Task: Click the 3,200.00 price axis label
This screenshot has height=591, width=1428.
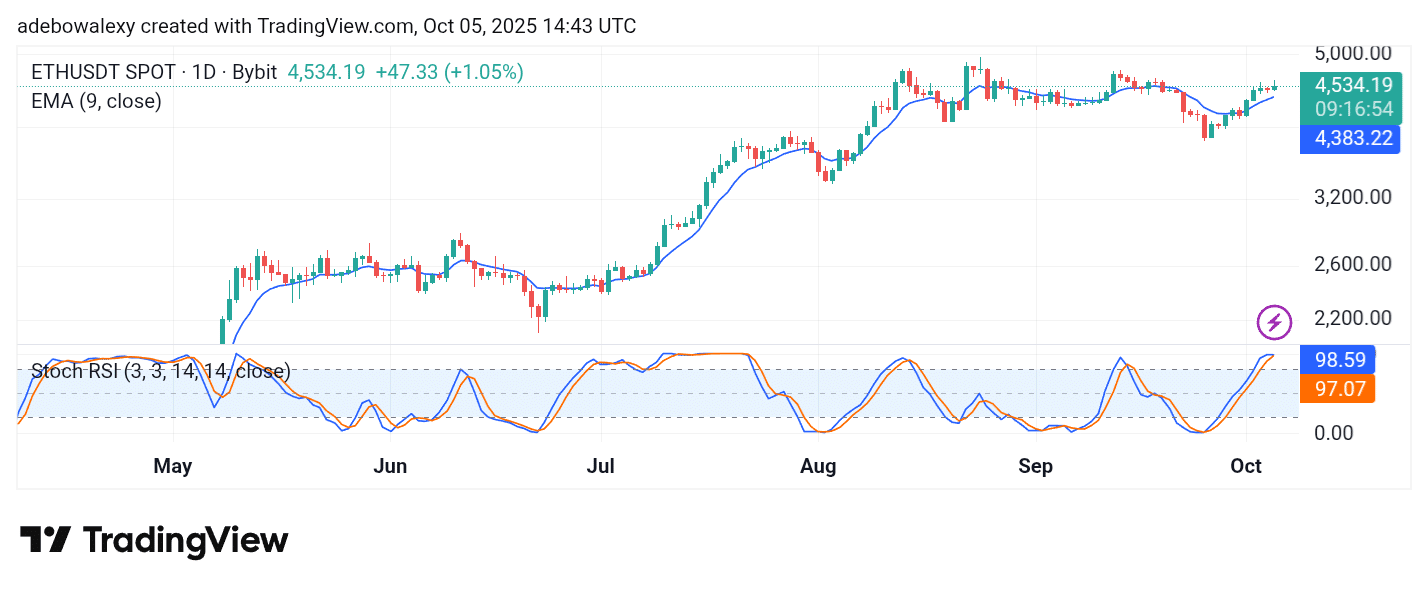Action: tap(1352, 197)
